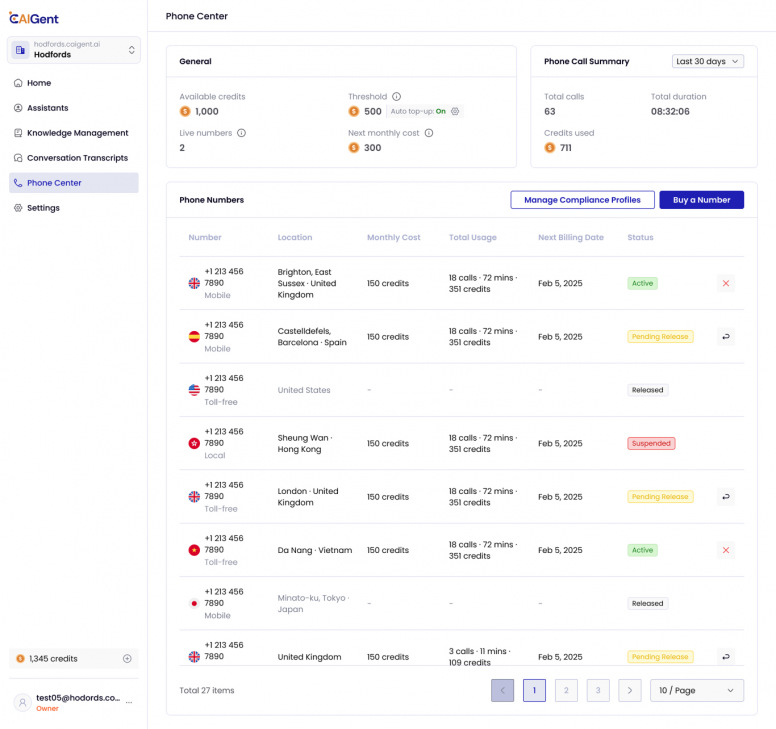Screen dimensions: 776x729
Task: Undo release for Castelldefels number
Action: click(x=726, y=337)
